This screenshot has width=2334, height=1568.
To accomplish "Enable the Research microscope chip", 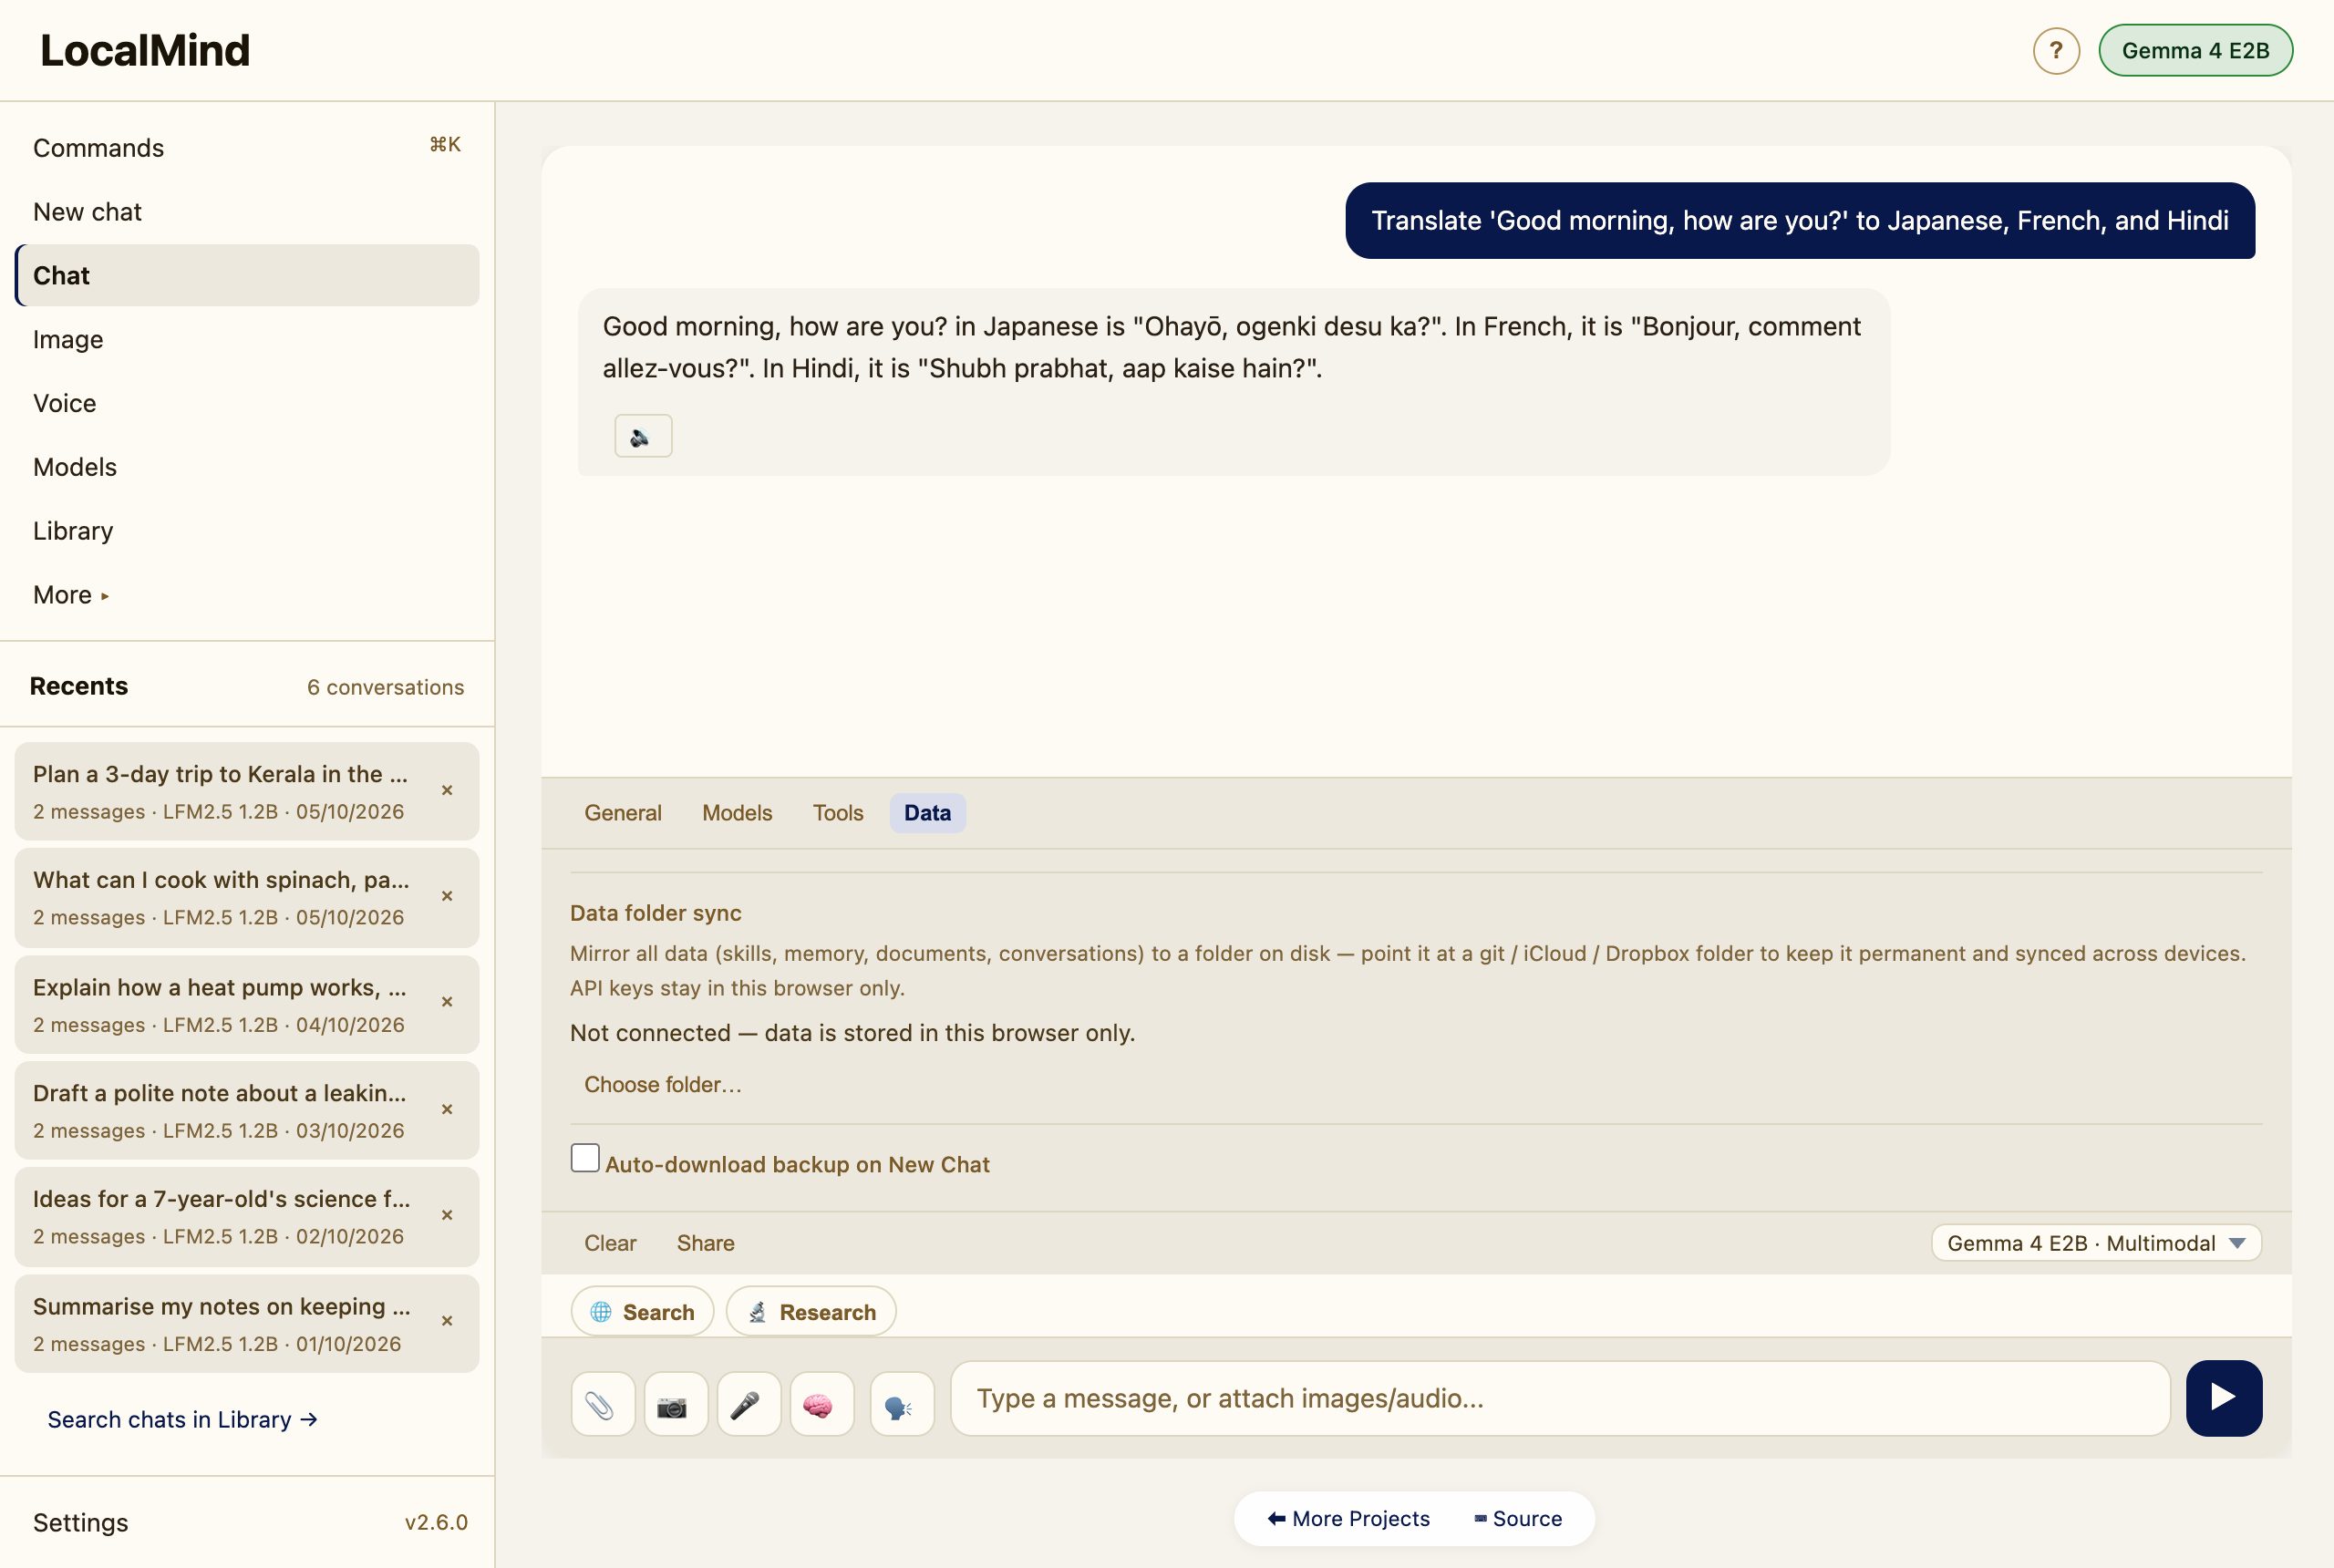I will (x=811, y=1311).
